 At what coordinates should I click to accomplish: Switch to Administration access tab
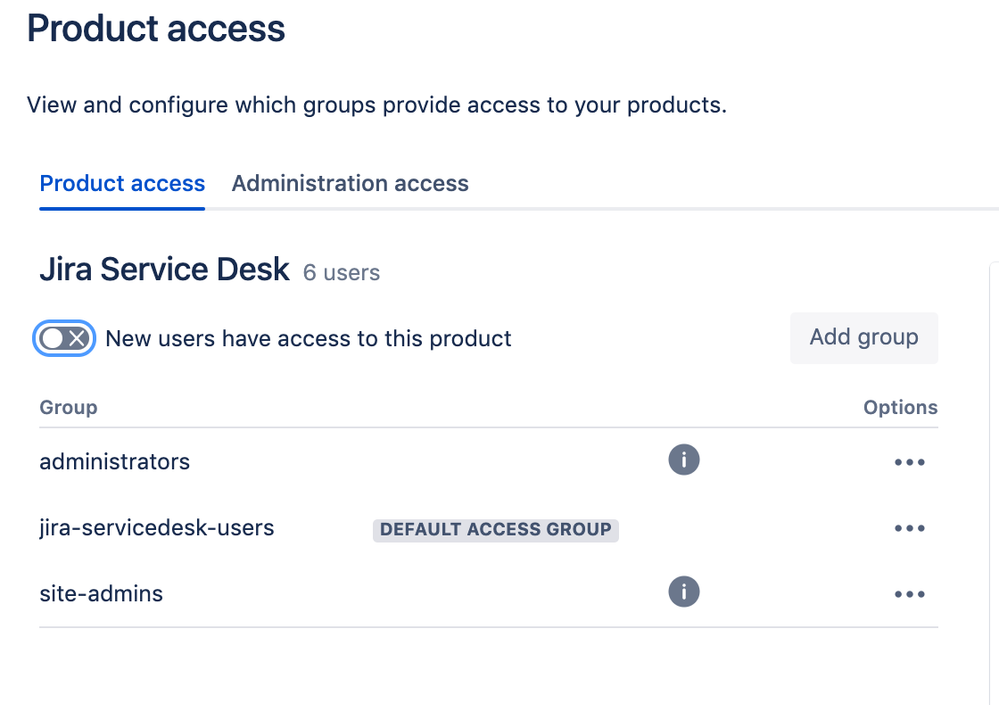(x=350, y=183)
